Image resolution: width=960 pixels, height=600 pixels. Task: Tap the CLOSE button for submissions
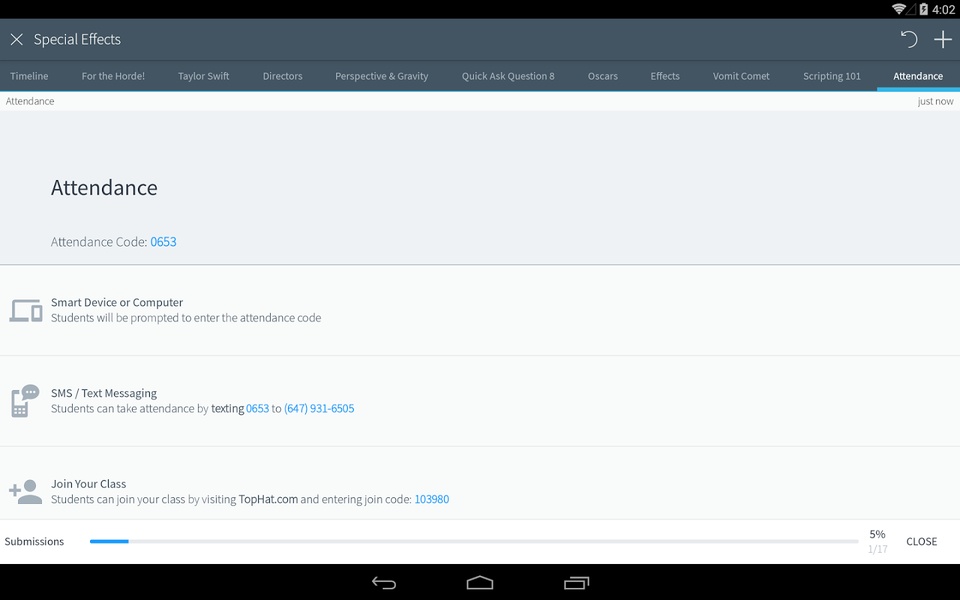921,541
